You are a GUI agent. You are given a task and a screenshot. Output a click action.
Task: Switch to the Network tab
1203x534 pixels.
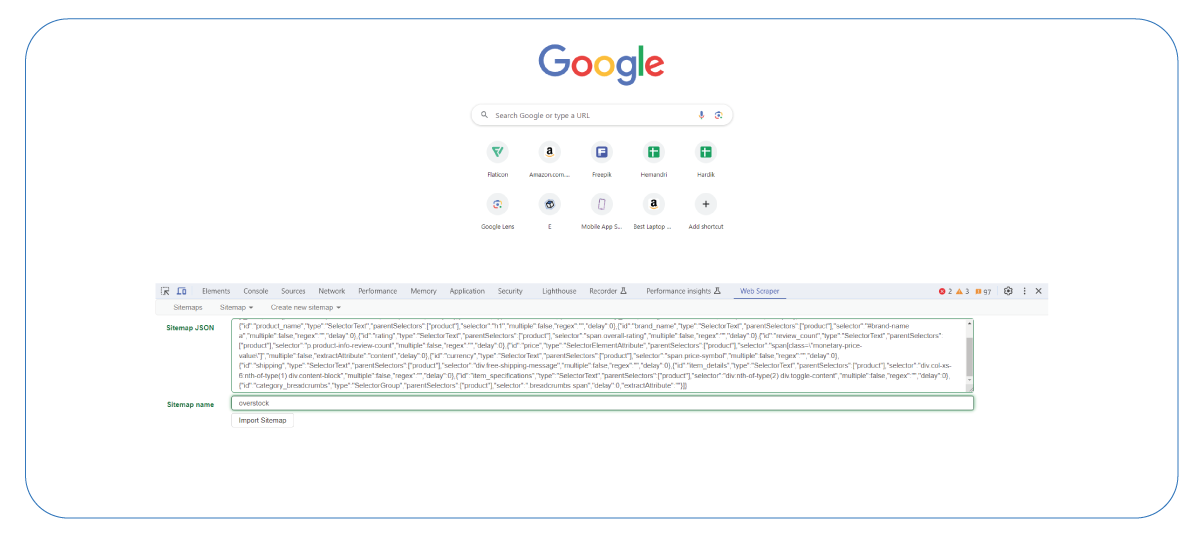pyautogui.click(x=332, y=291)
